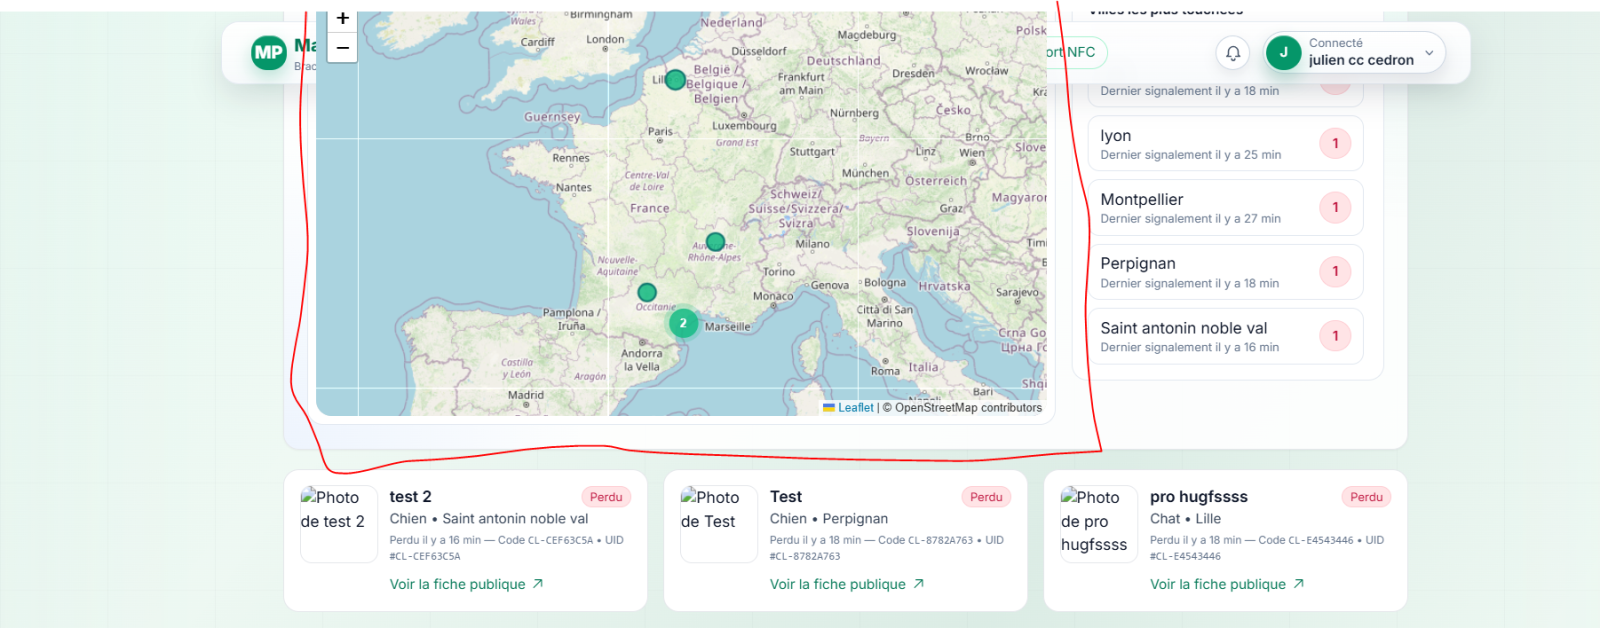The image size is (1600, 628).
Task: Click the OpenStreetMap contributors attribution text
Action: 962,408
